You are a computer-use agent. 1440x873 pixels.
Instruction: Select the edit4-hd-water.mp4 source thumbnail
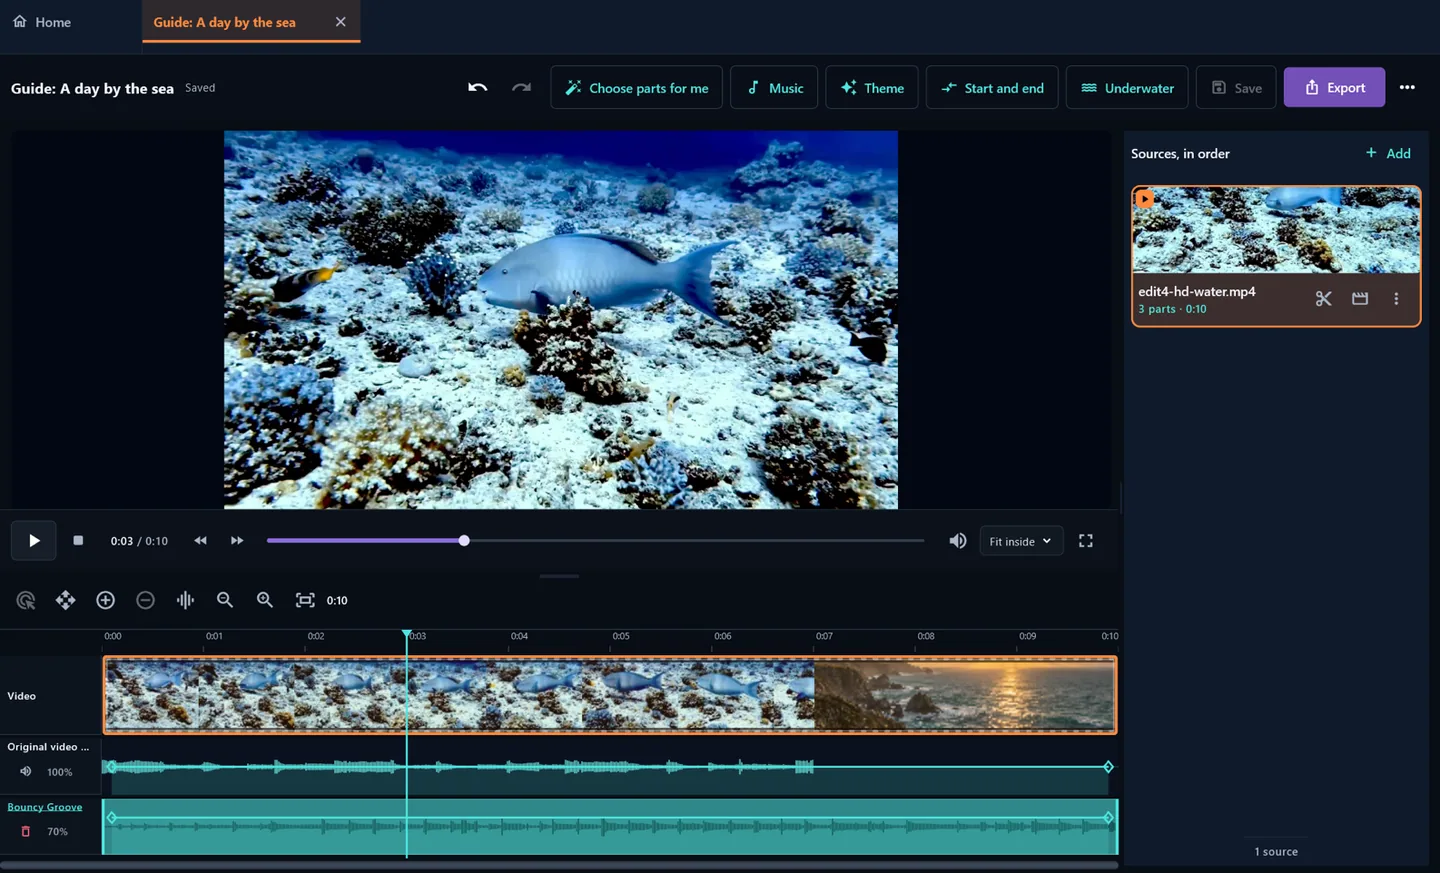tap(1276, 230)
